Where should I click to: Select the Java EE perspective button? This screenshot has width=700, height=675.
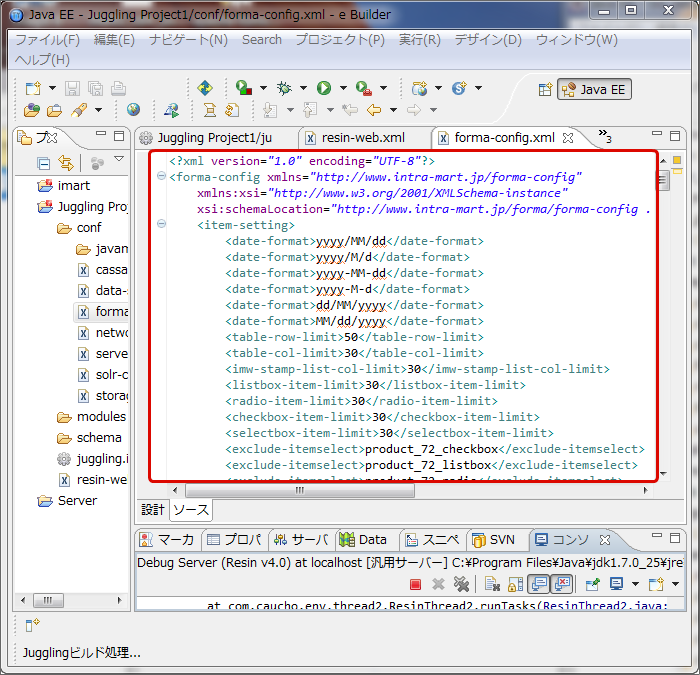pos(594,90)
